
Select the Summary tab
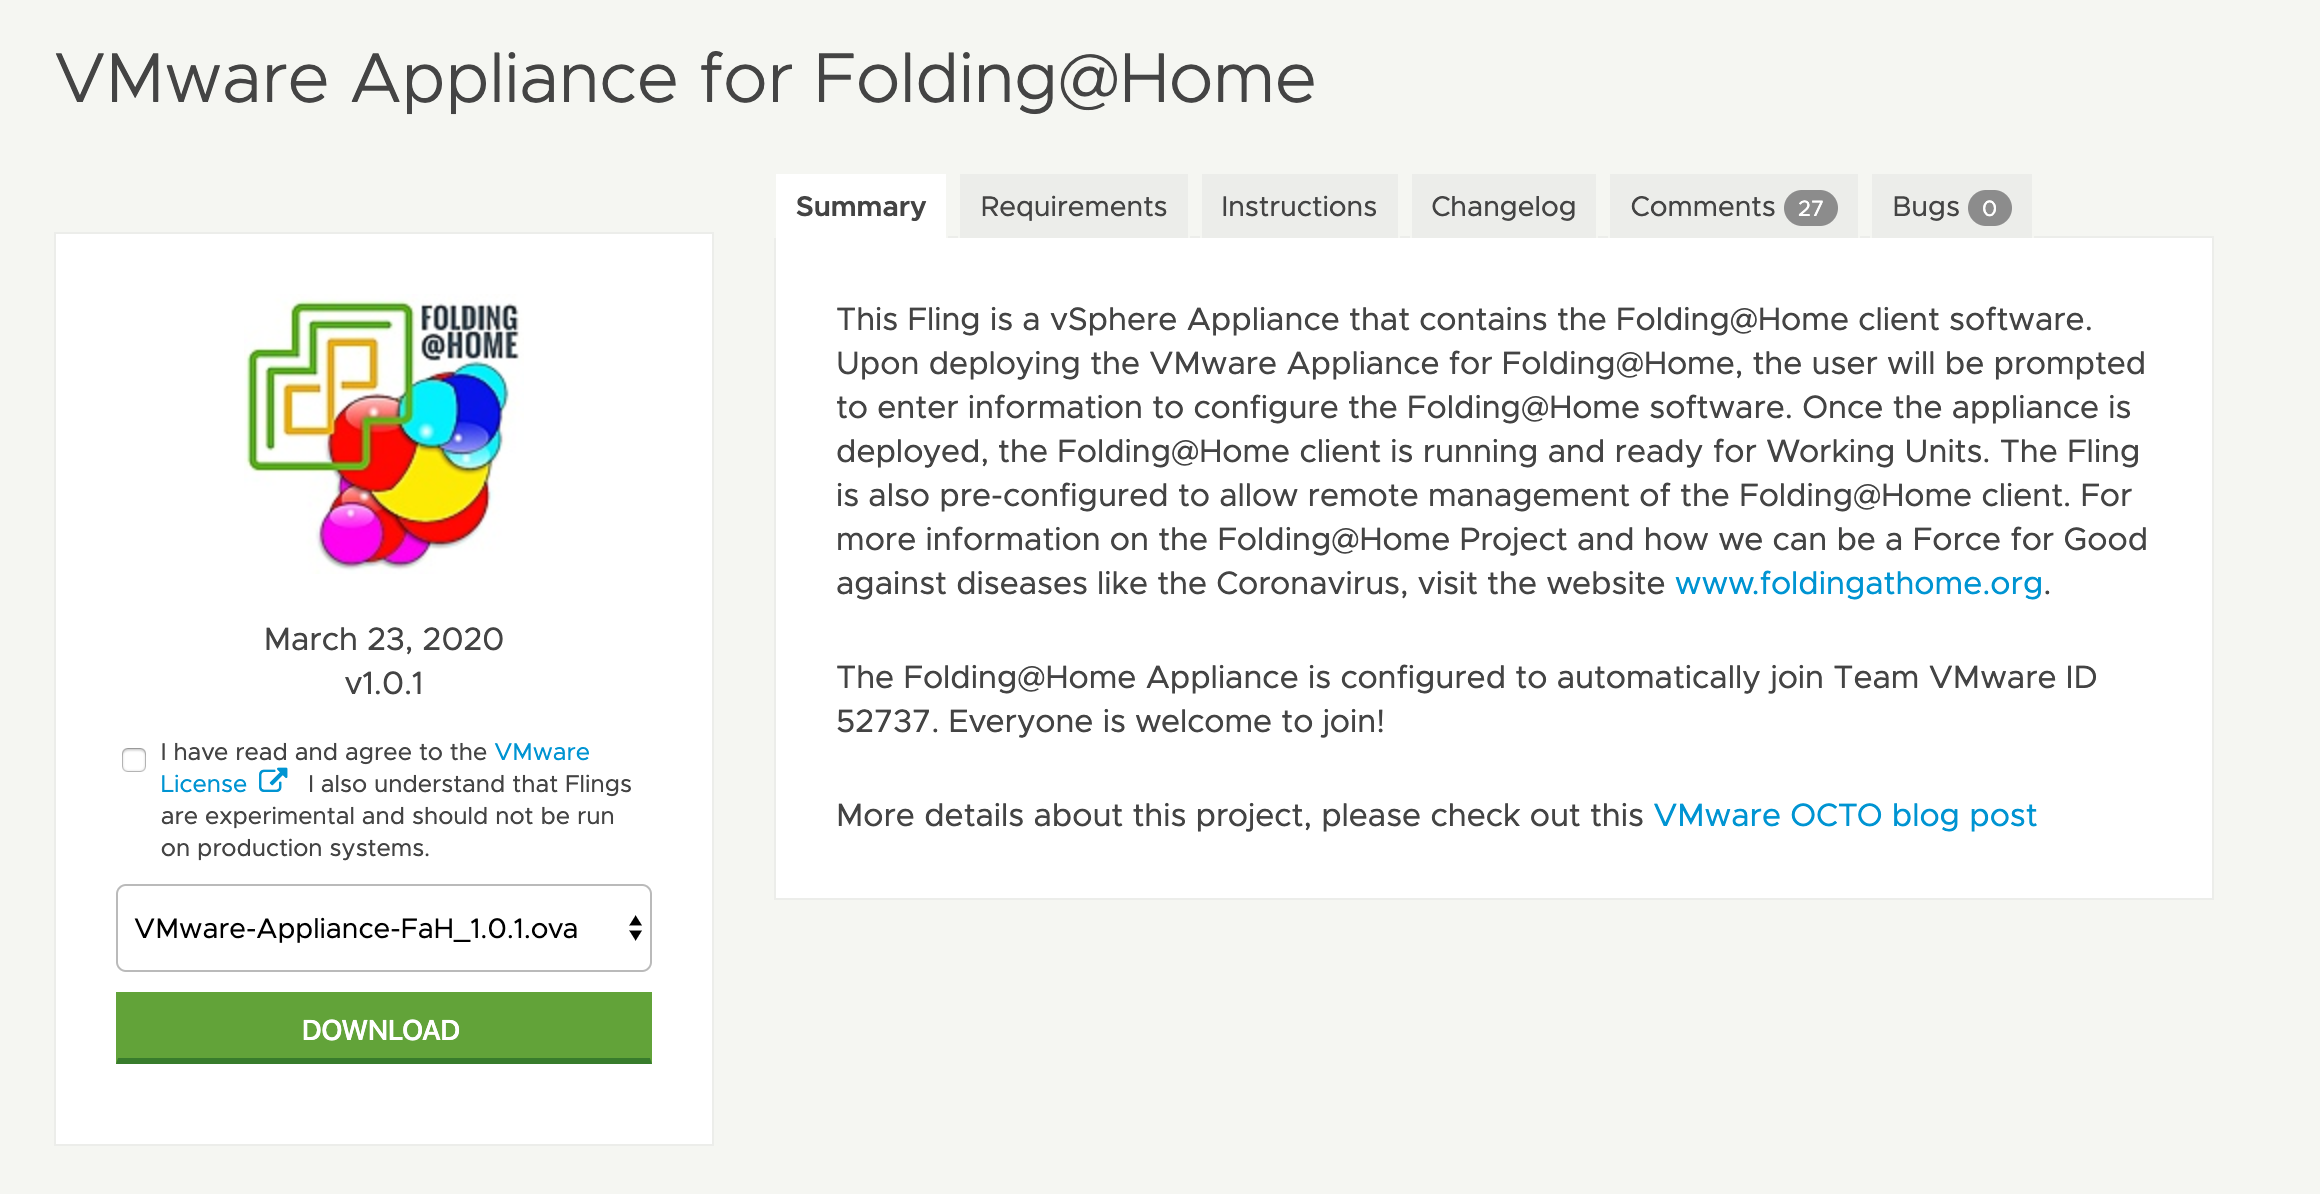(x=860, y=206)
